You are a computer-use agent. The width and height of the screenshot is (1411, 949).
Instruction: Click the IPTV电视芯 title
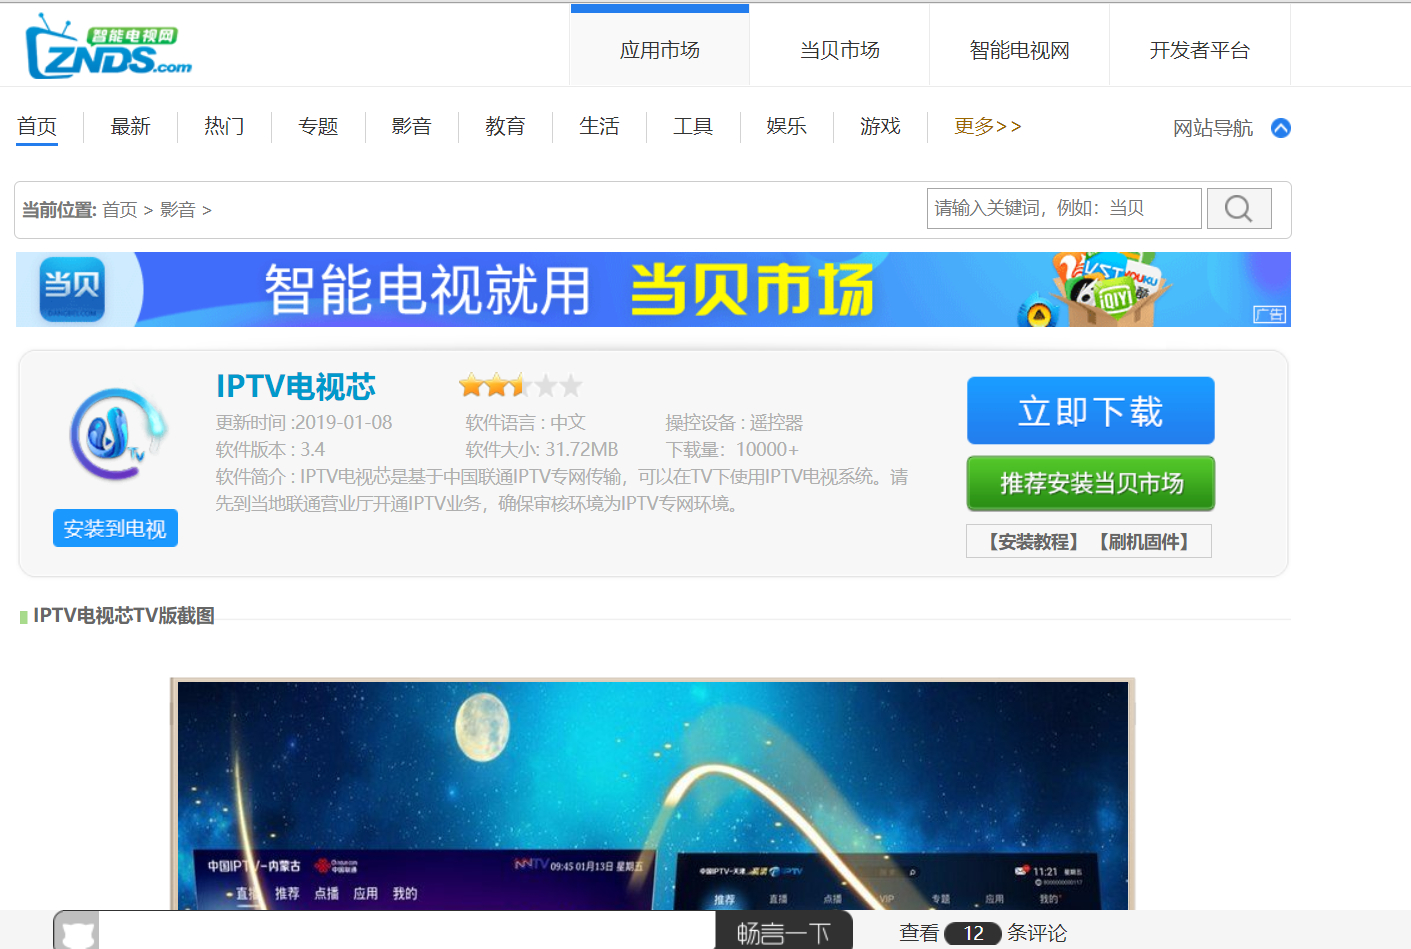click(296, 387)
